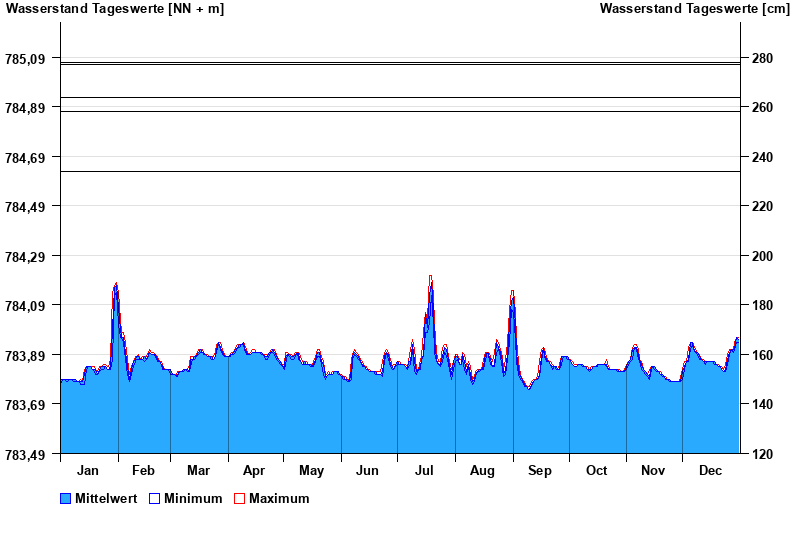800x550 pixels.
Task: Select the Maximum legend label
Action: click(x=279, y=499)
